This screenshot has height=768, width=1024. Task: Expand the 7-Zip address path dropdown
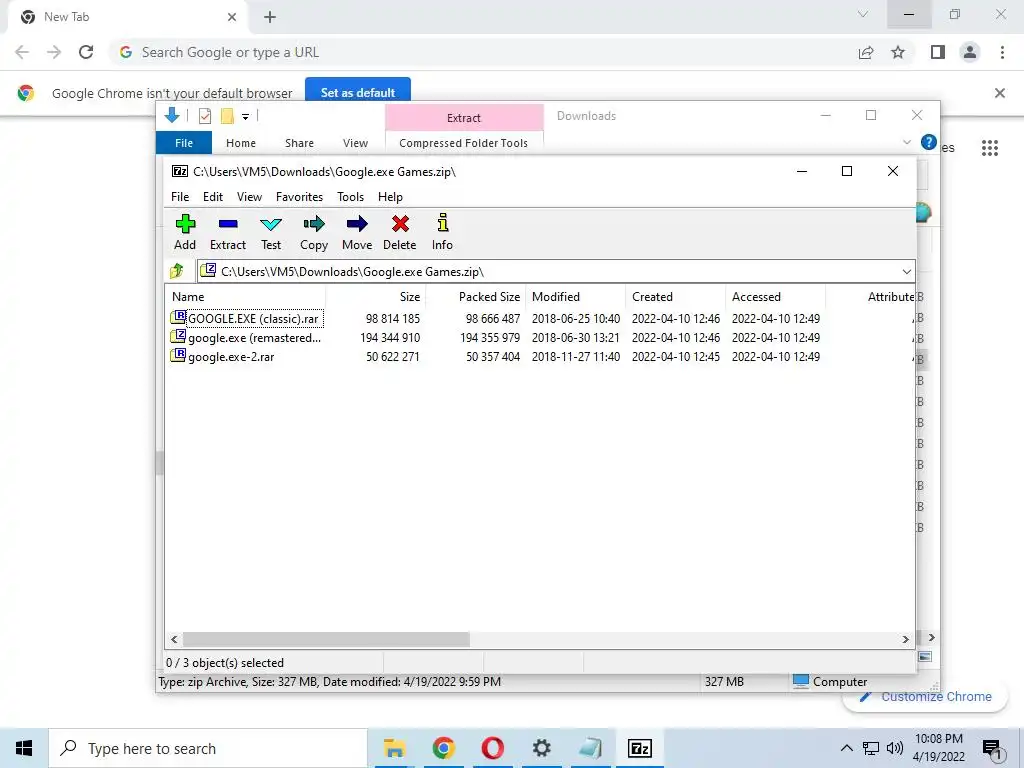[x=906, y=272]
